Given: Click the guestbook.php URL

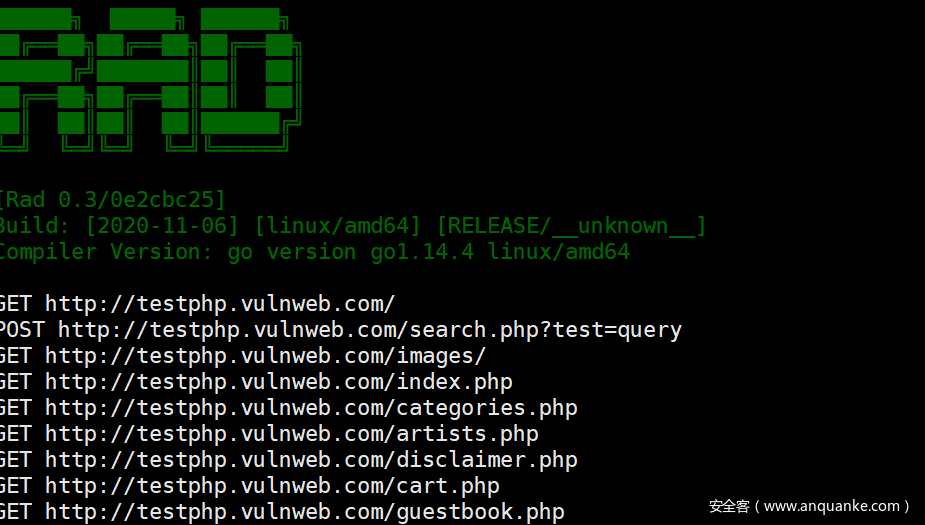Looking at the screenshot, I should (x=304, y=512).
